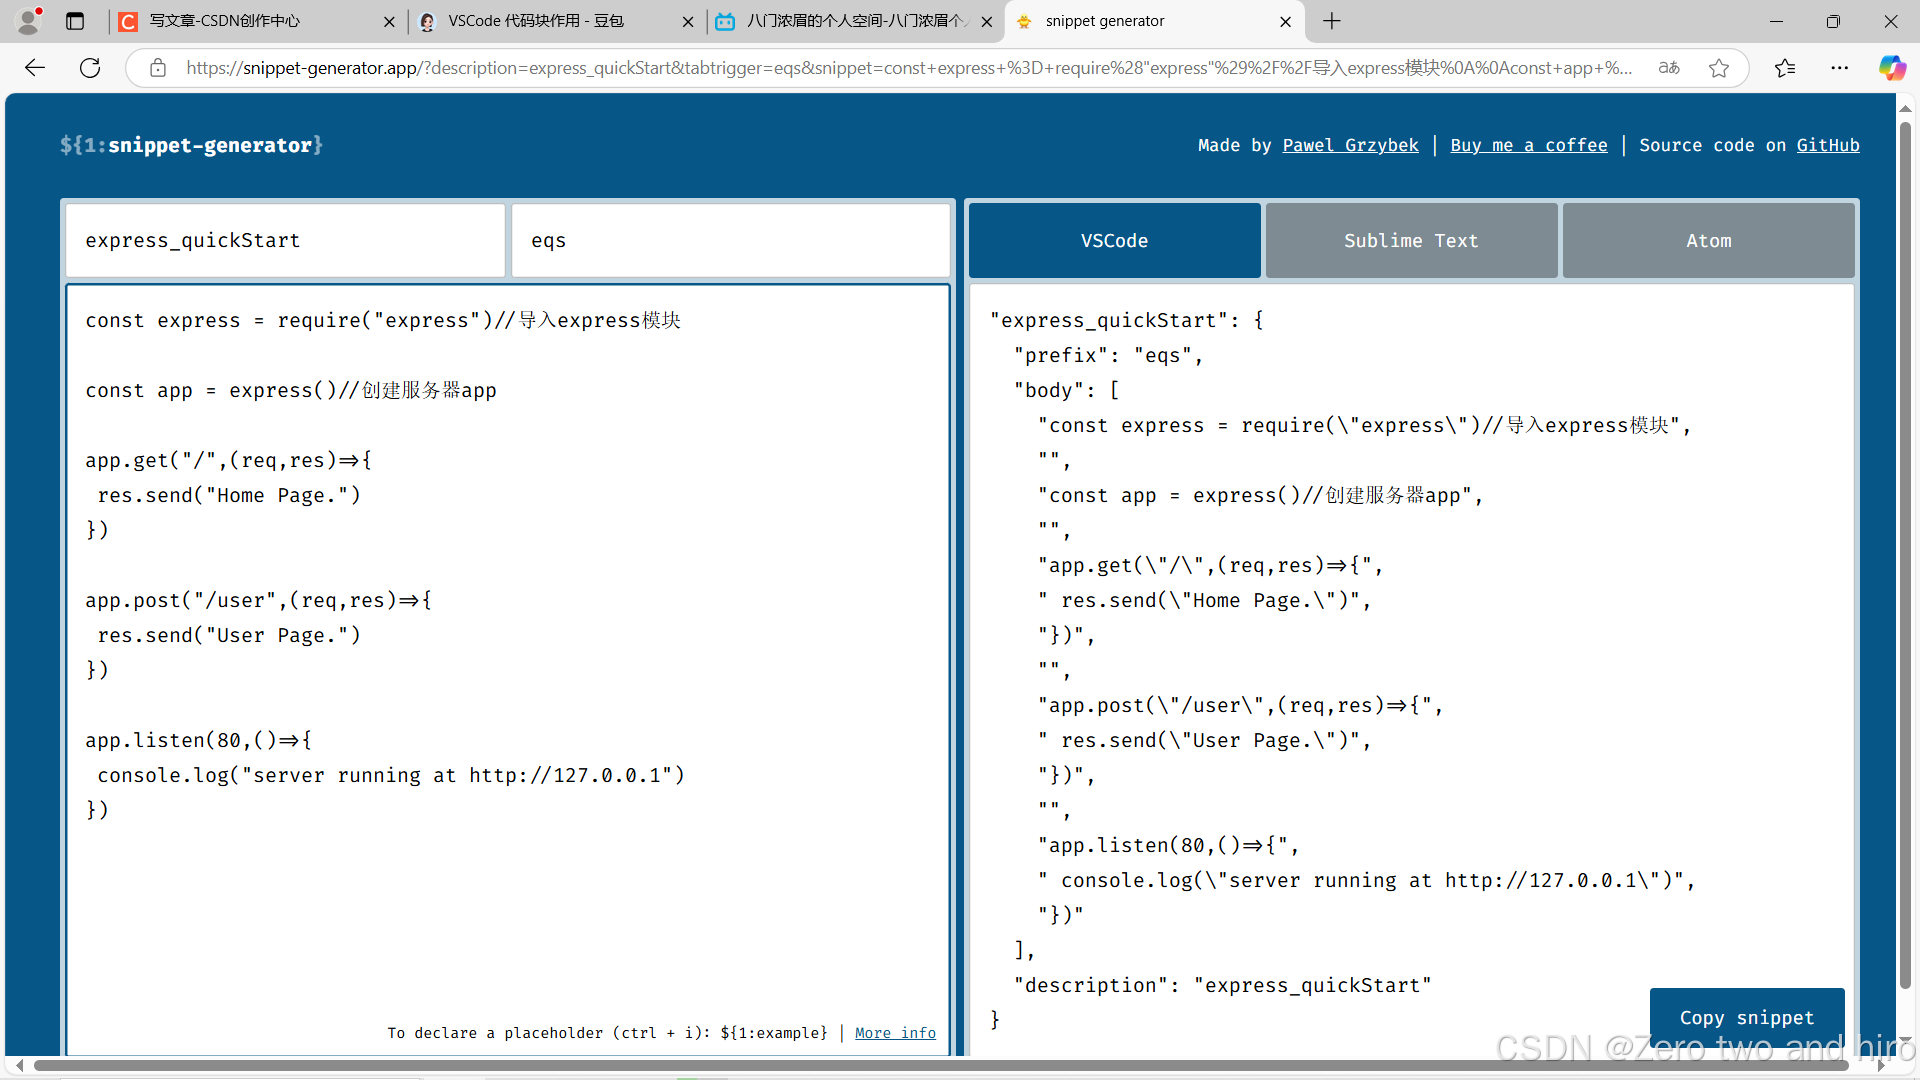Viewport: 1920px width, 1080px height.
Task: Open the profile avatar icon
Action: (x=29, y=21)
